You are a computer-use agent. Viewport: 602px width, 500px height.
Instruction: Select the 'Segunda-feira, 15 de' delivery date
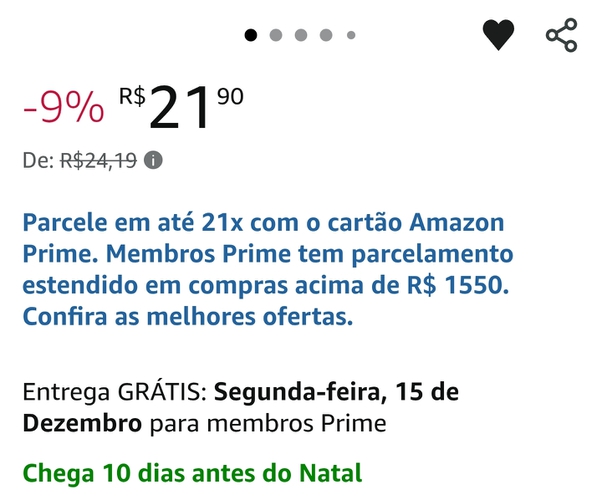336,390
